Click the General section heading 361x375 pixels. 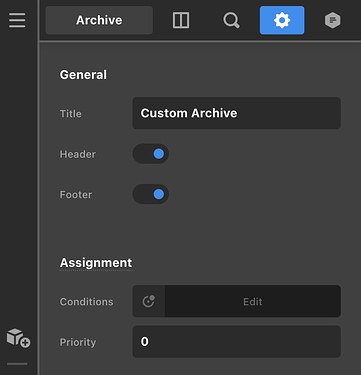coord(83,75)
